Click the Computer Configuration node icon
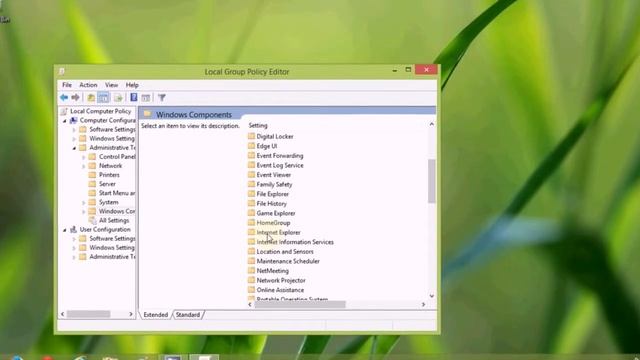Screen dimensions: 640x360 click(x=73, y=120)
